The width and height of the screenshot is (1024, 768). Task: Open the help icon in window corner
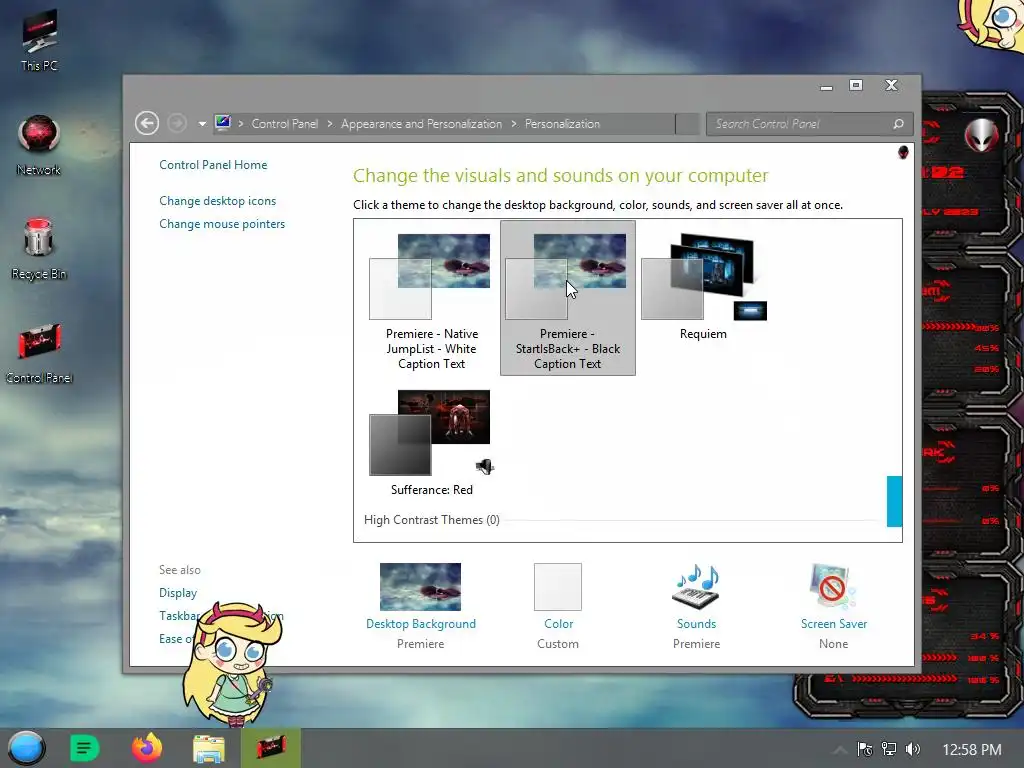tap(903, 152)
